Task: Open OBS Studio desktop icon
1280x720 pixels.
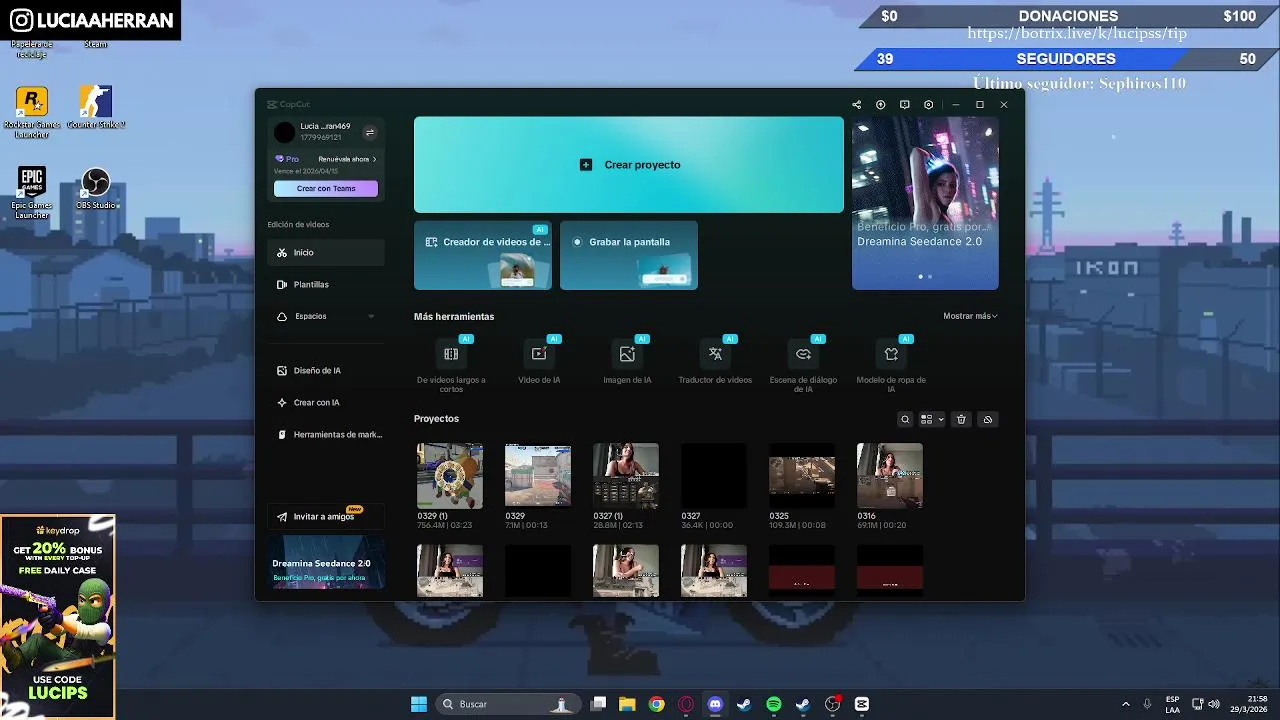Action: coord(96,188)
